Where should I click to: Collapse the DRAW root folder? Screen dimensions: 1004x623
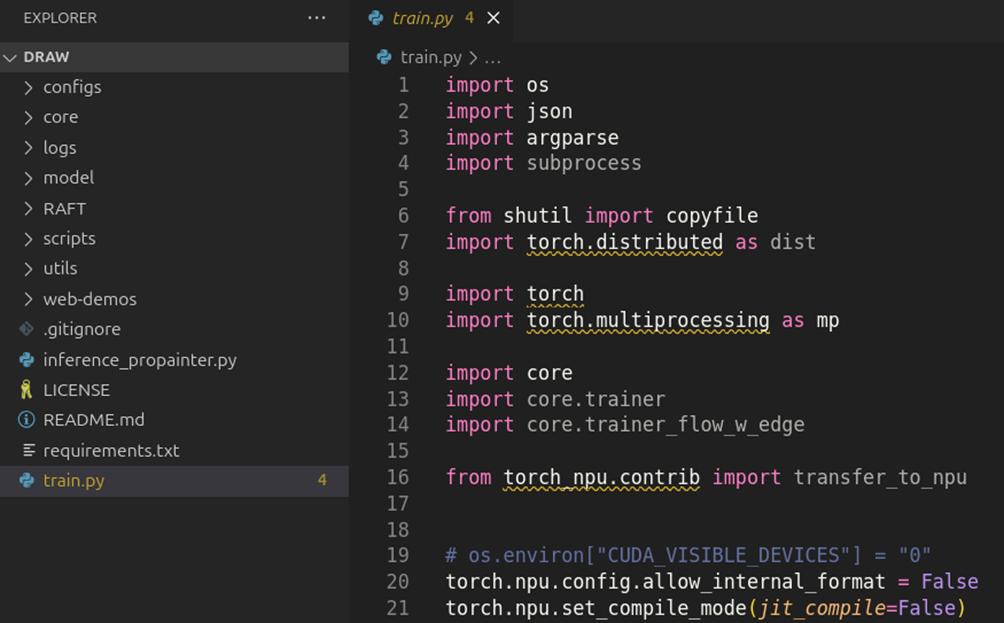pos(11,57)
